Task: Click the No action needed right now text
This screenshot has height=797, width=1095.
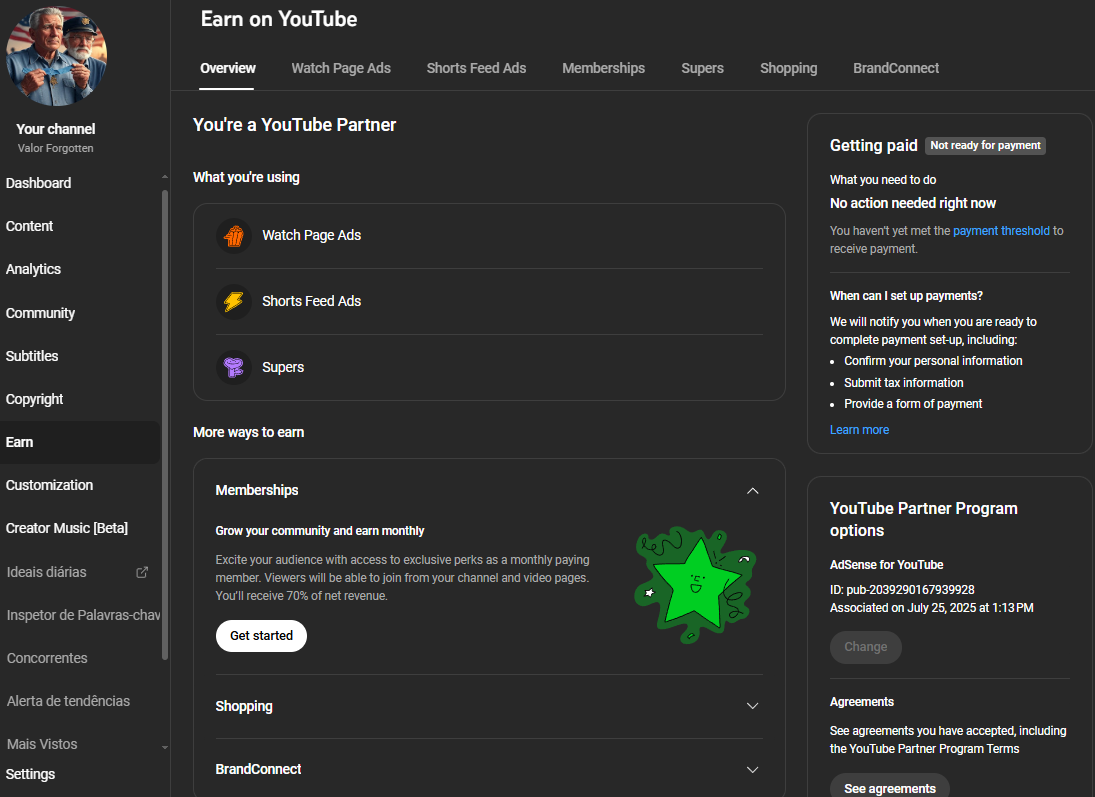Action: [x=913, y=203]
